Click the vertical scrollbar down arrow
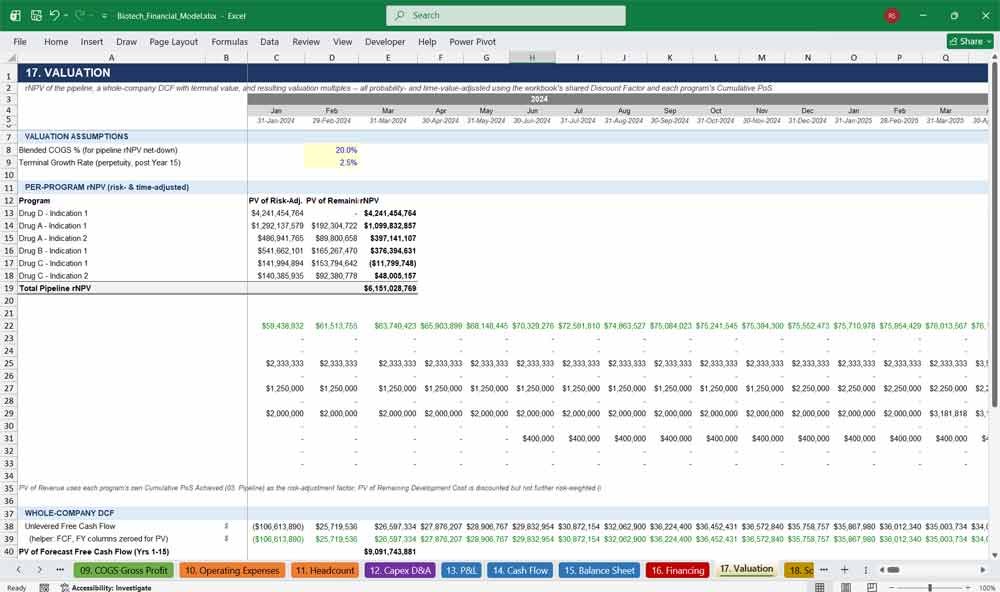The image size is (1000, 592). (994, 556)
